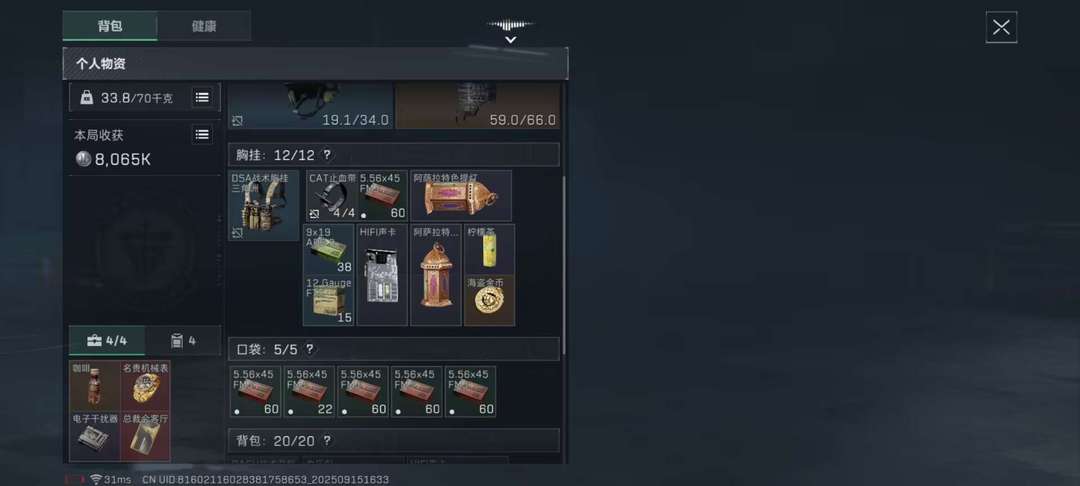Switch to the safe box 4/4 tab

[107, 341]
